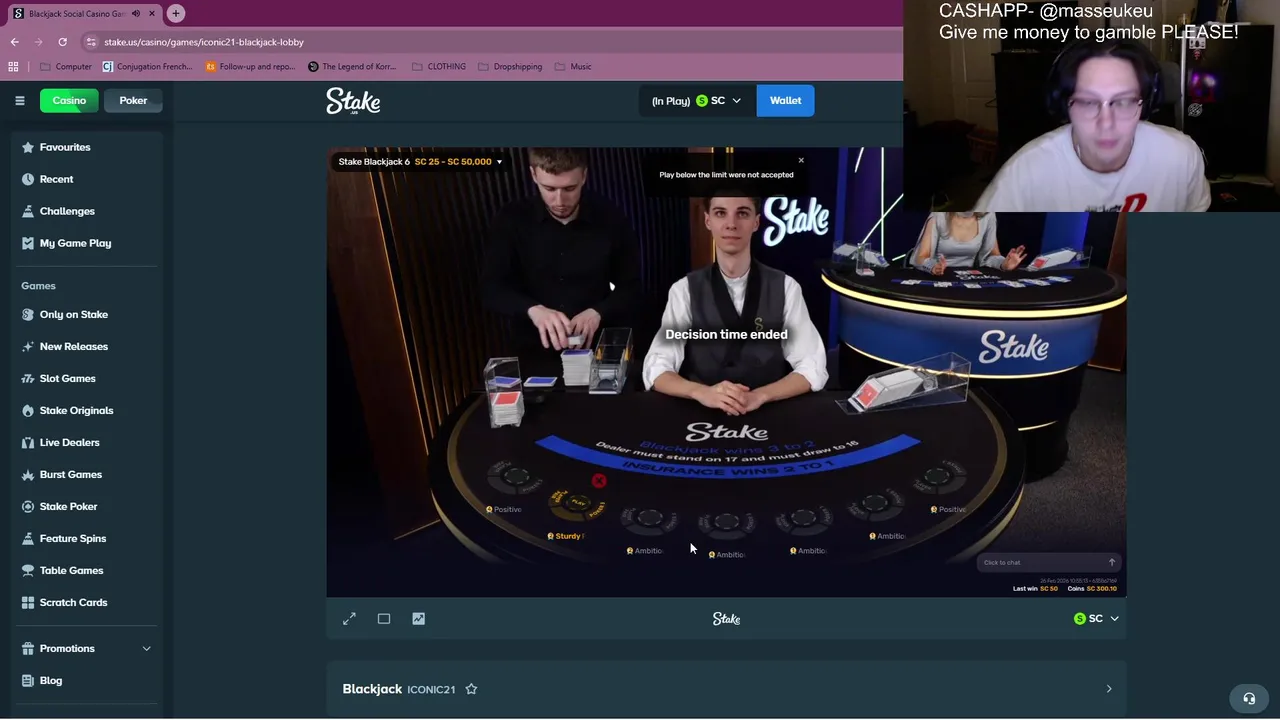Click the Stake logo in header
Screen dimensions: 1280x720
coord(353,101)
